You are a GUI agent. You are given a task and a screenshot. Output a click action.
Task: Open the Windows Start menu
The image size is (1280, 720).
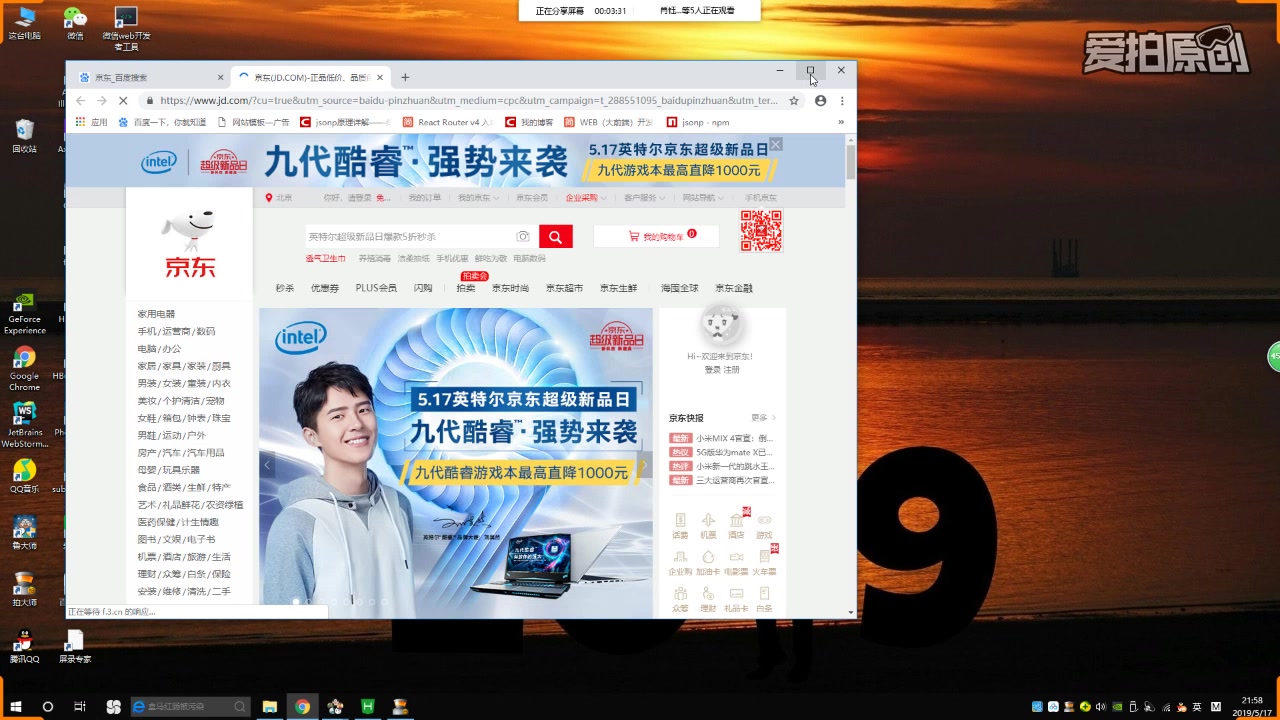16,706
